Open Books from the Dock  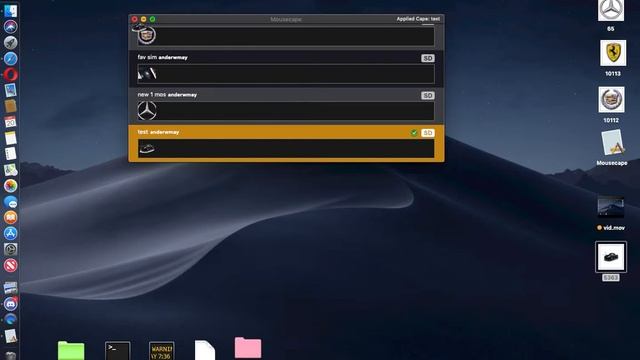pos(11,218)
